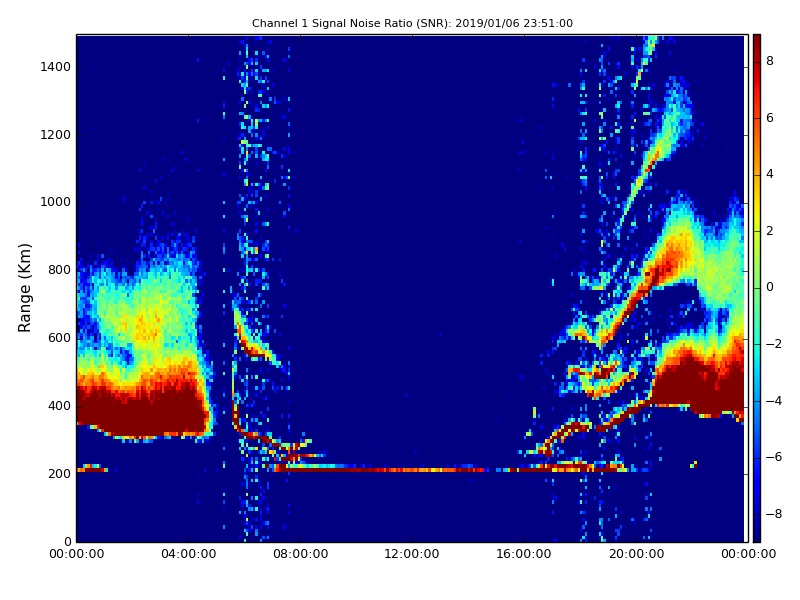The height and width of the screenshot is (600, 800).
Task: Click the 600 tick label on range axis
Action: [59, 338]
